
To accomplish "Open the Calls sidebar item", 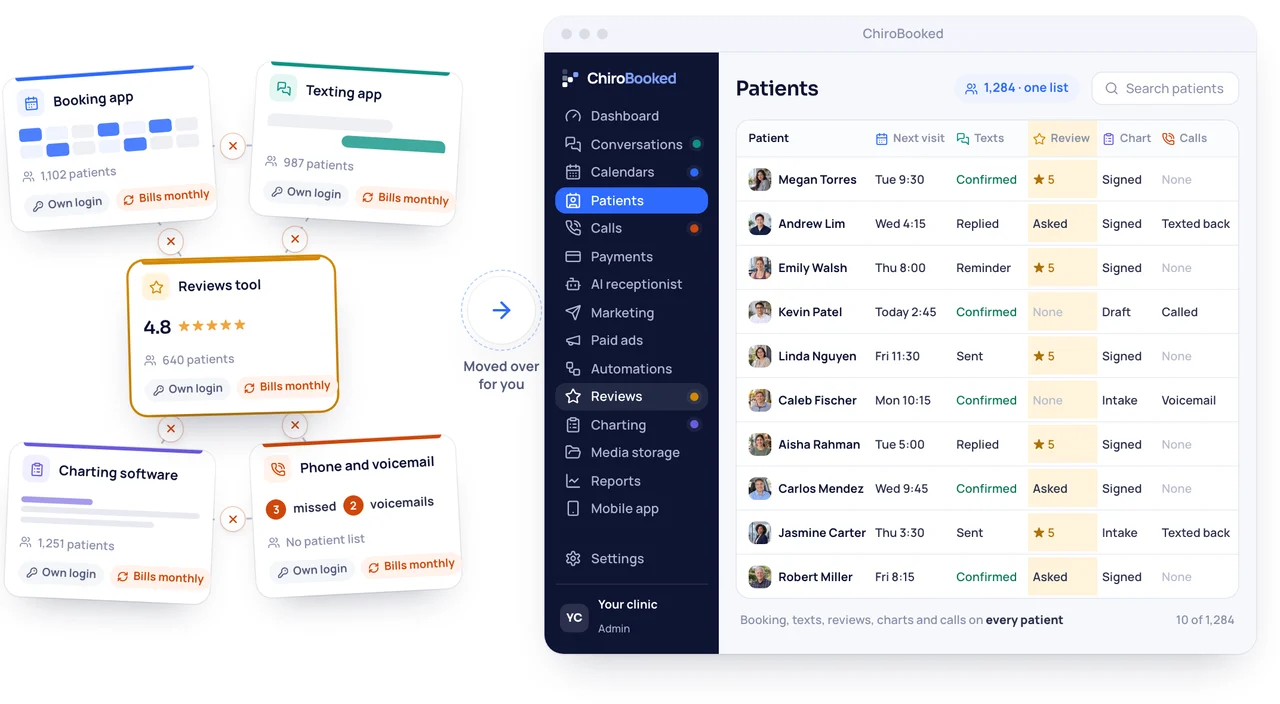I will point(631,228).
